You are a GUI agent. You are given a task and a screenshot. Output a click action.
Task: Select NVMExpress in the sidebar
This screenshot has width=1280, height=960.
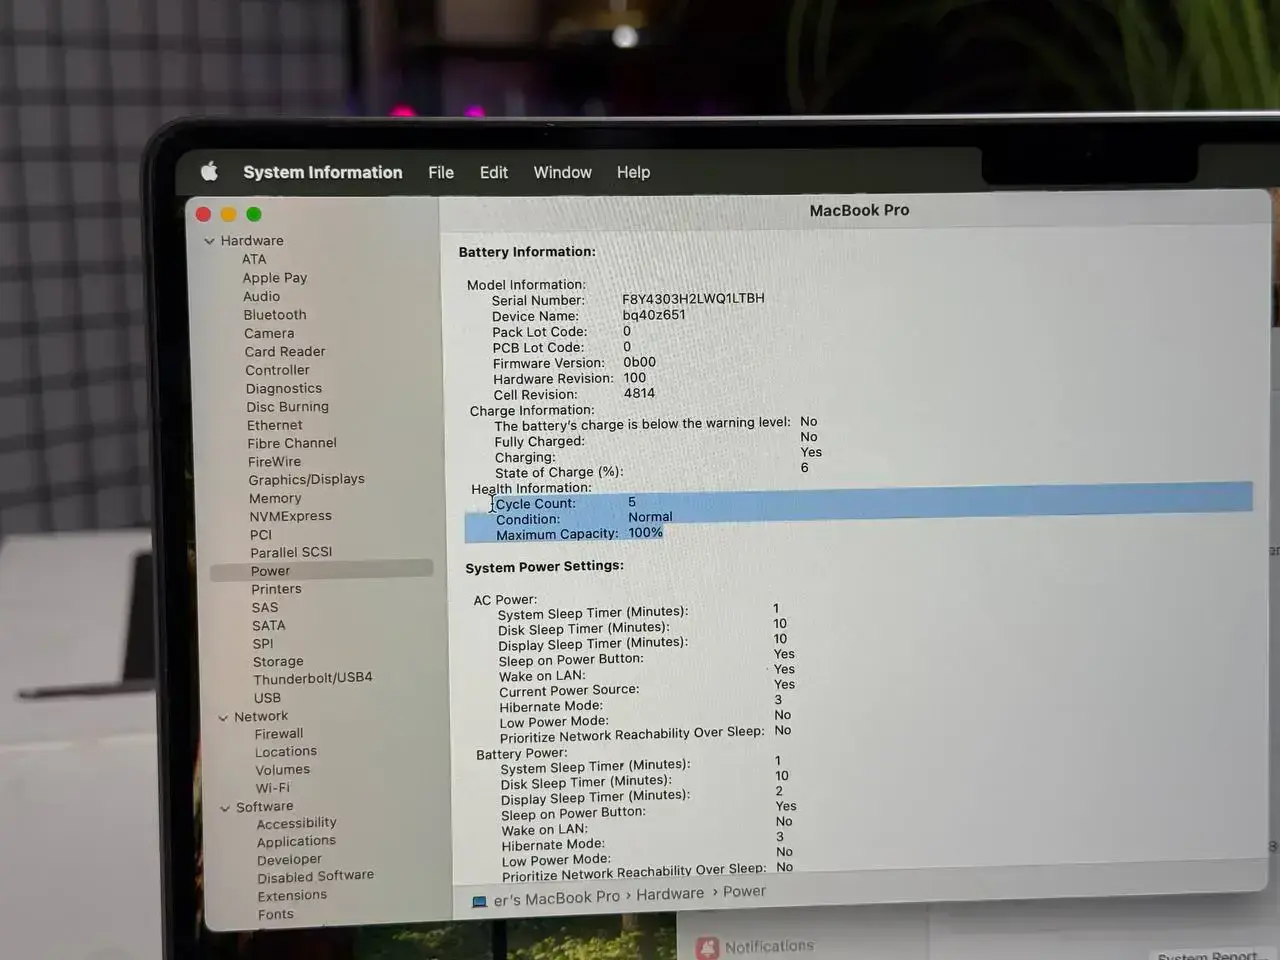(290, 516)
